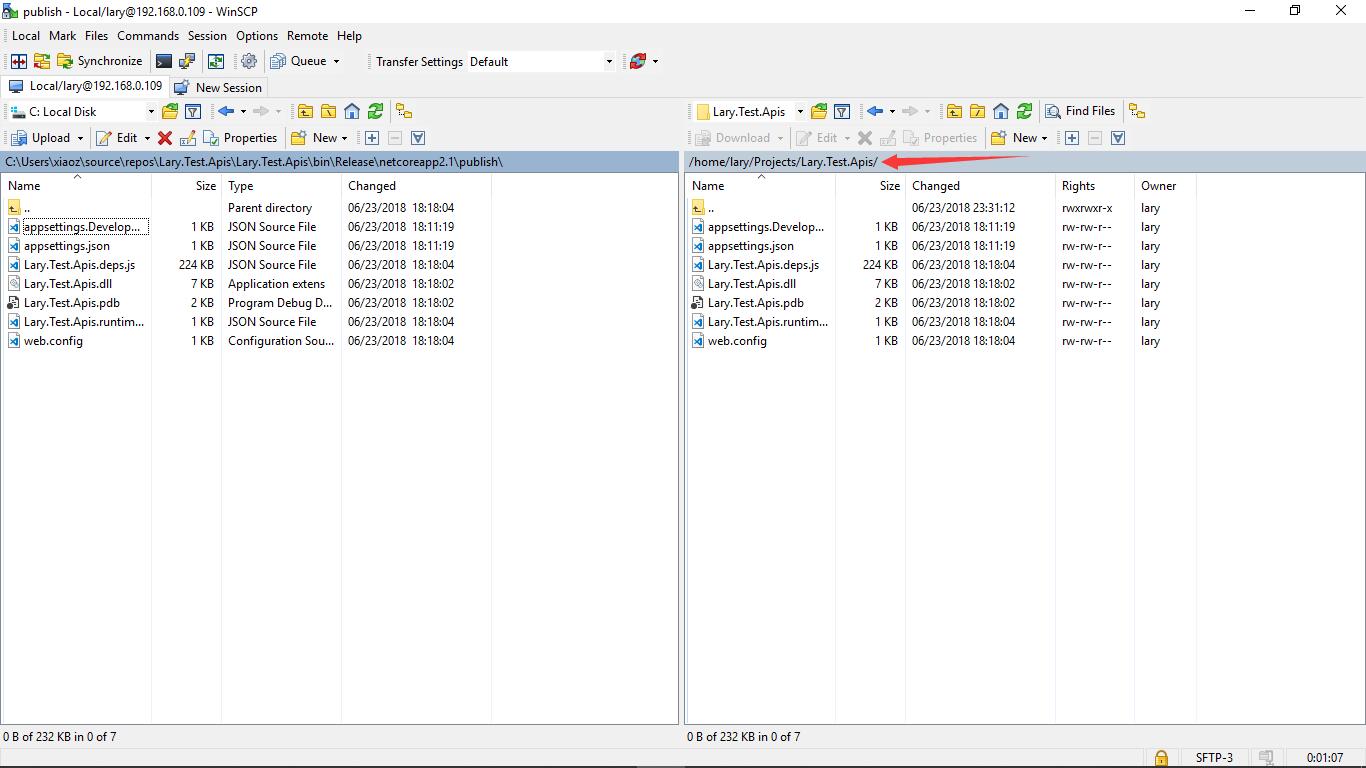The image size is (1366, 768).
Task: Click the local selection filter icon next to minus
Action: (x=418, y=138)
